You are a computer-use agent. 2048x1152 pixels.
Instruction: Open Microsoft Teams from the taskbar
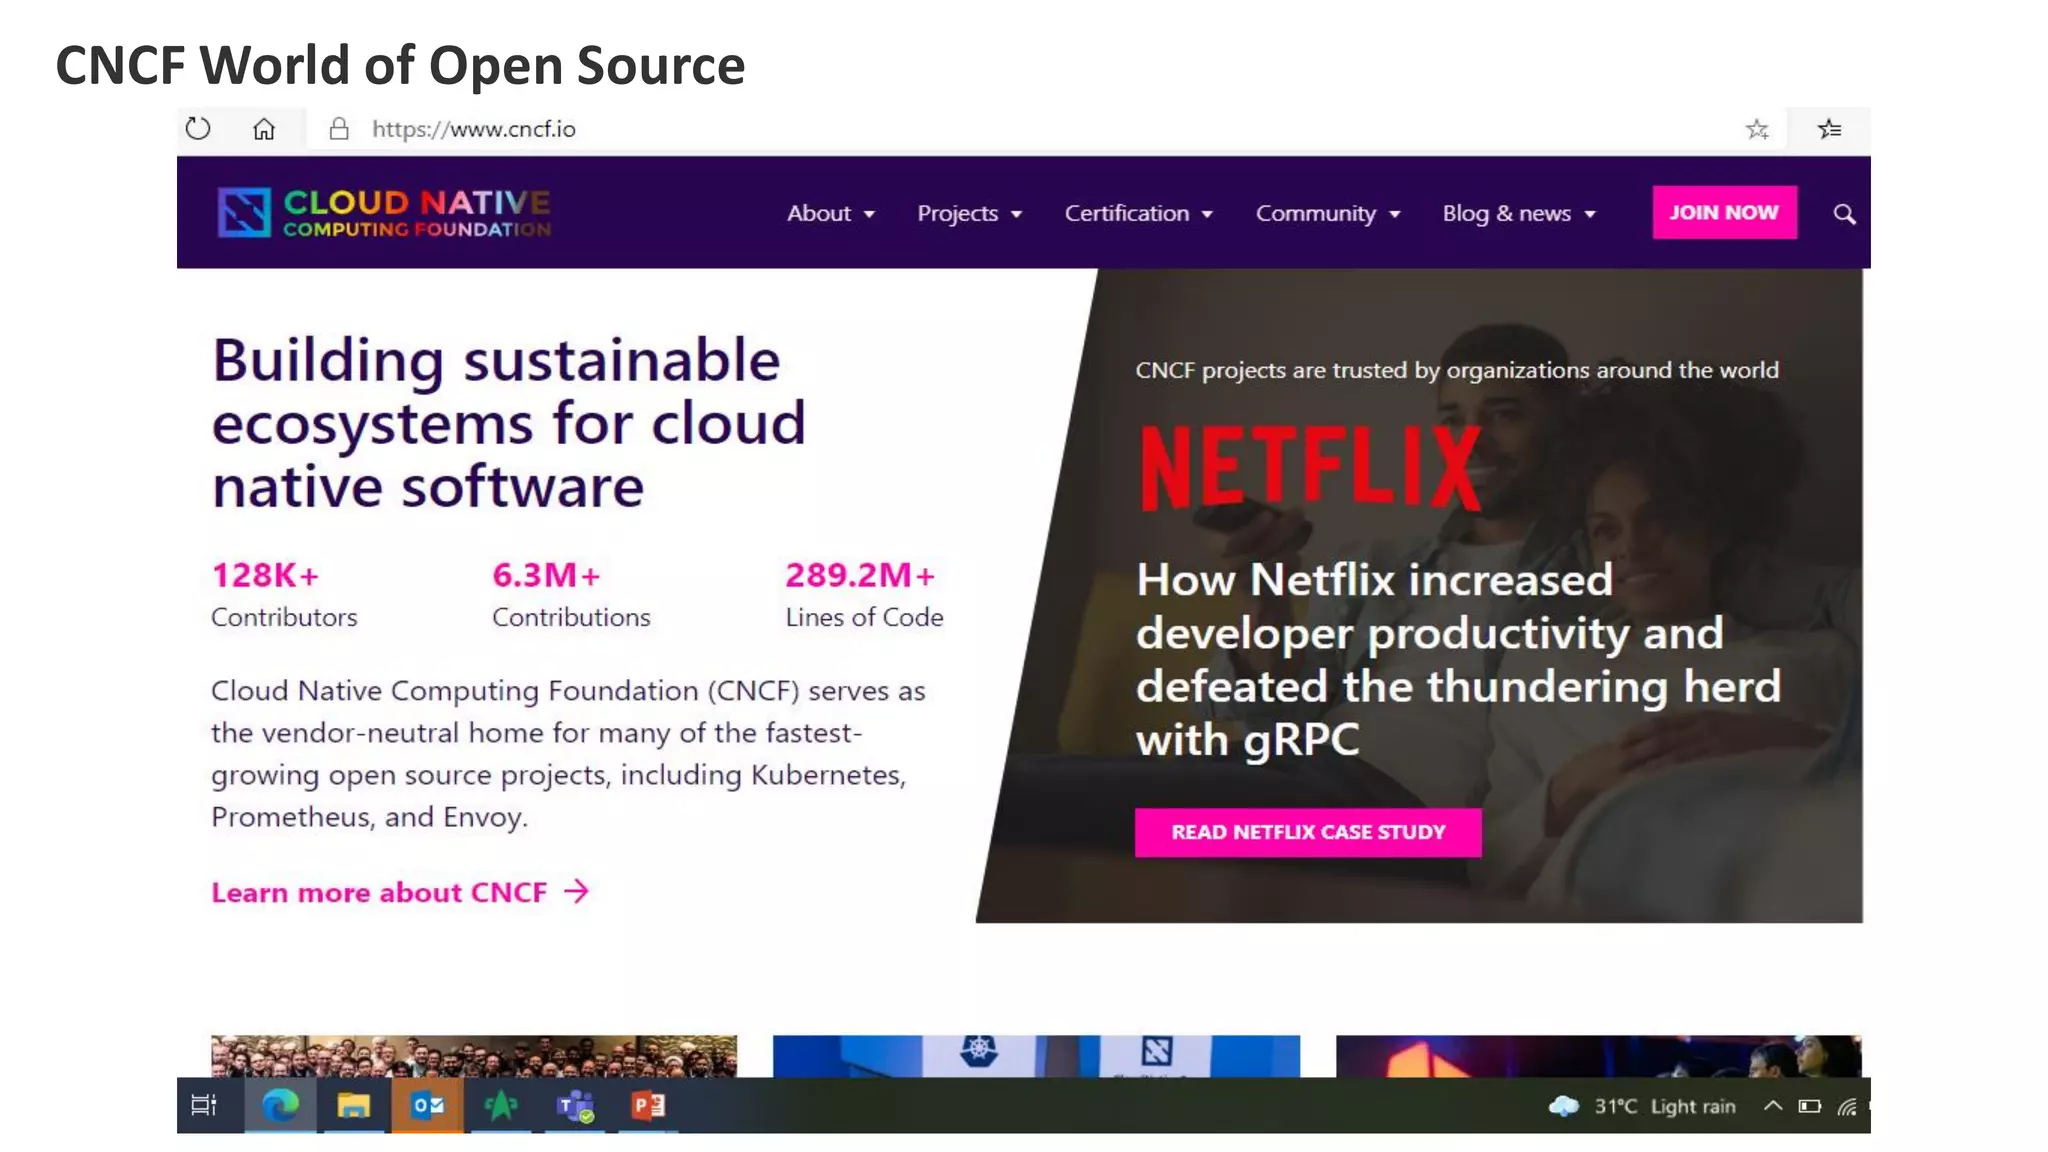tap(575, 1106)
